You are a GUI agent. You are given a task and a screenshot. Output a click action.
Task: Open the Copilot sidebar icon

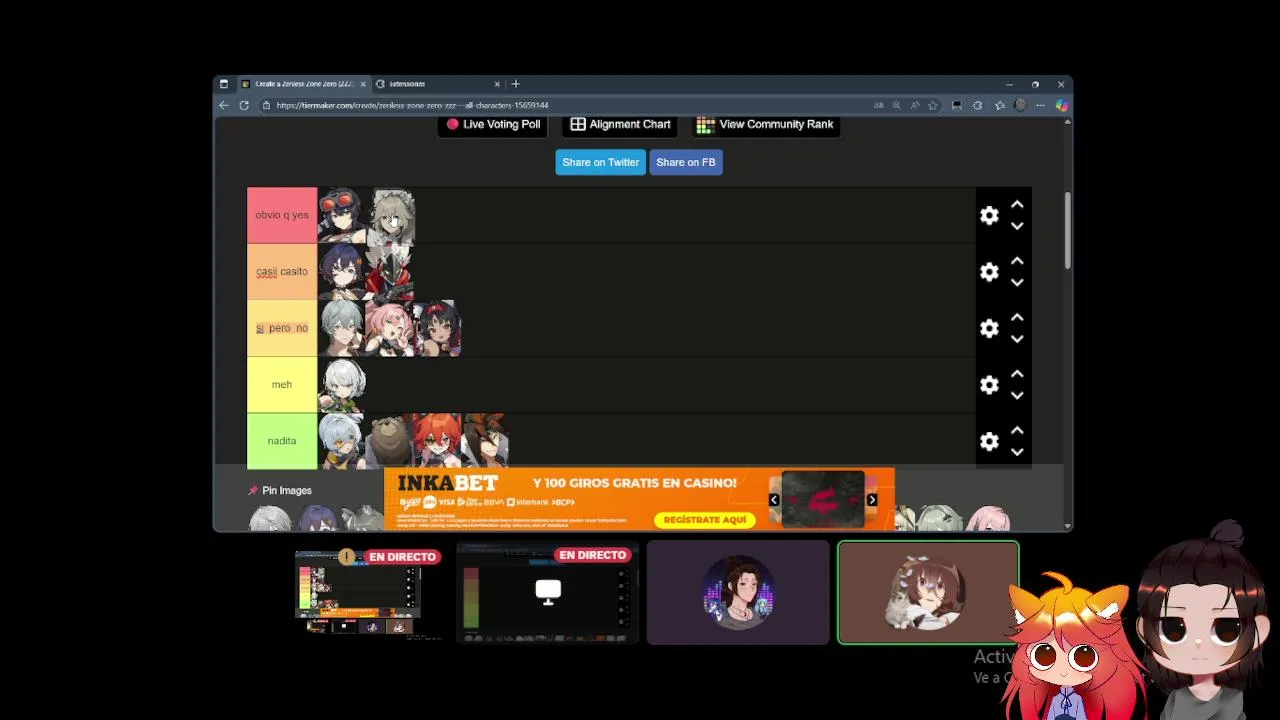[x=1061, y=105]
